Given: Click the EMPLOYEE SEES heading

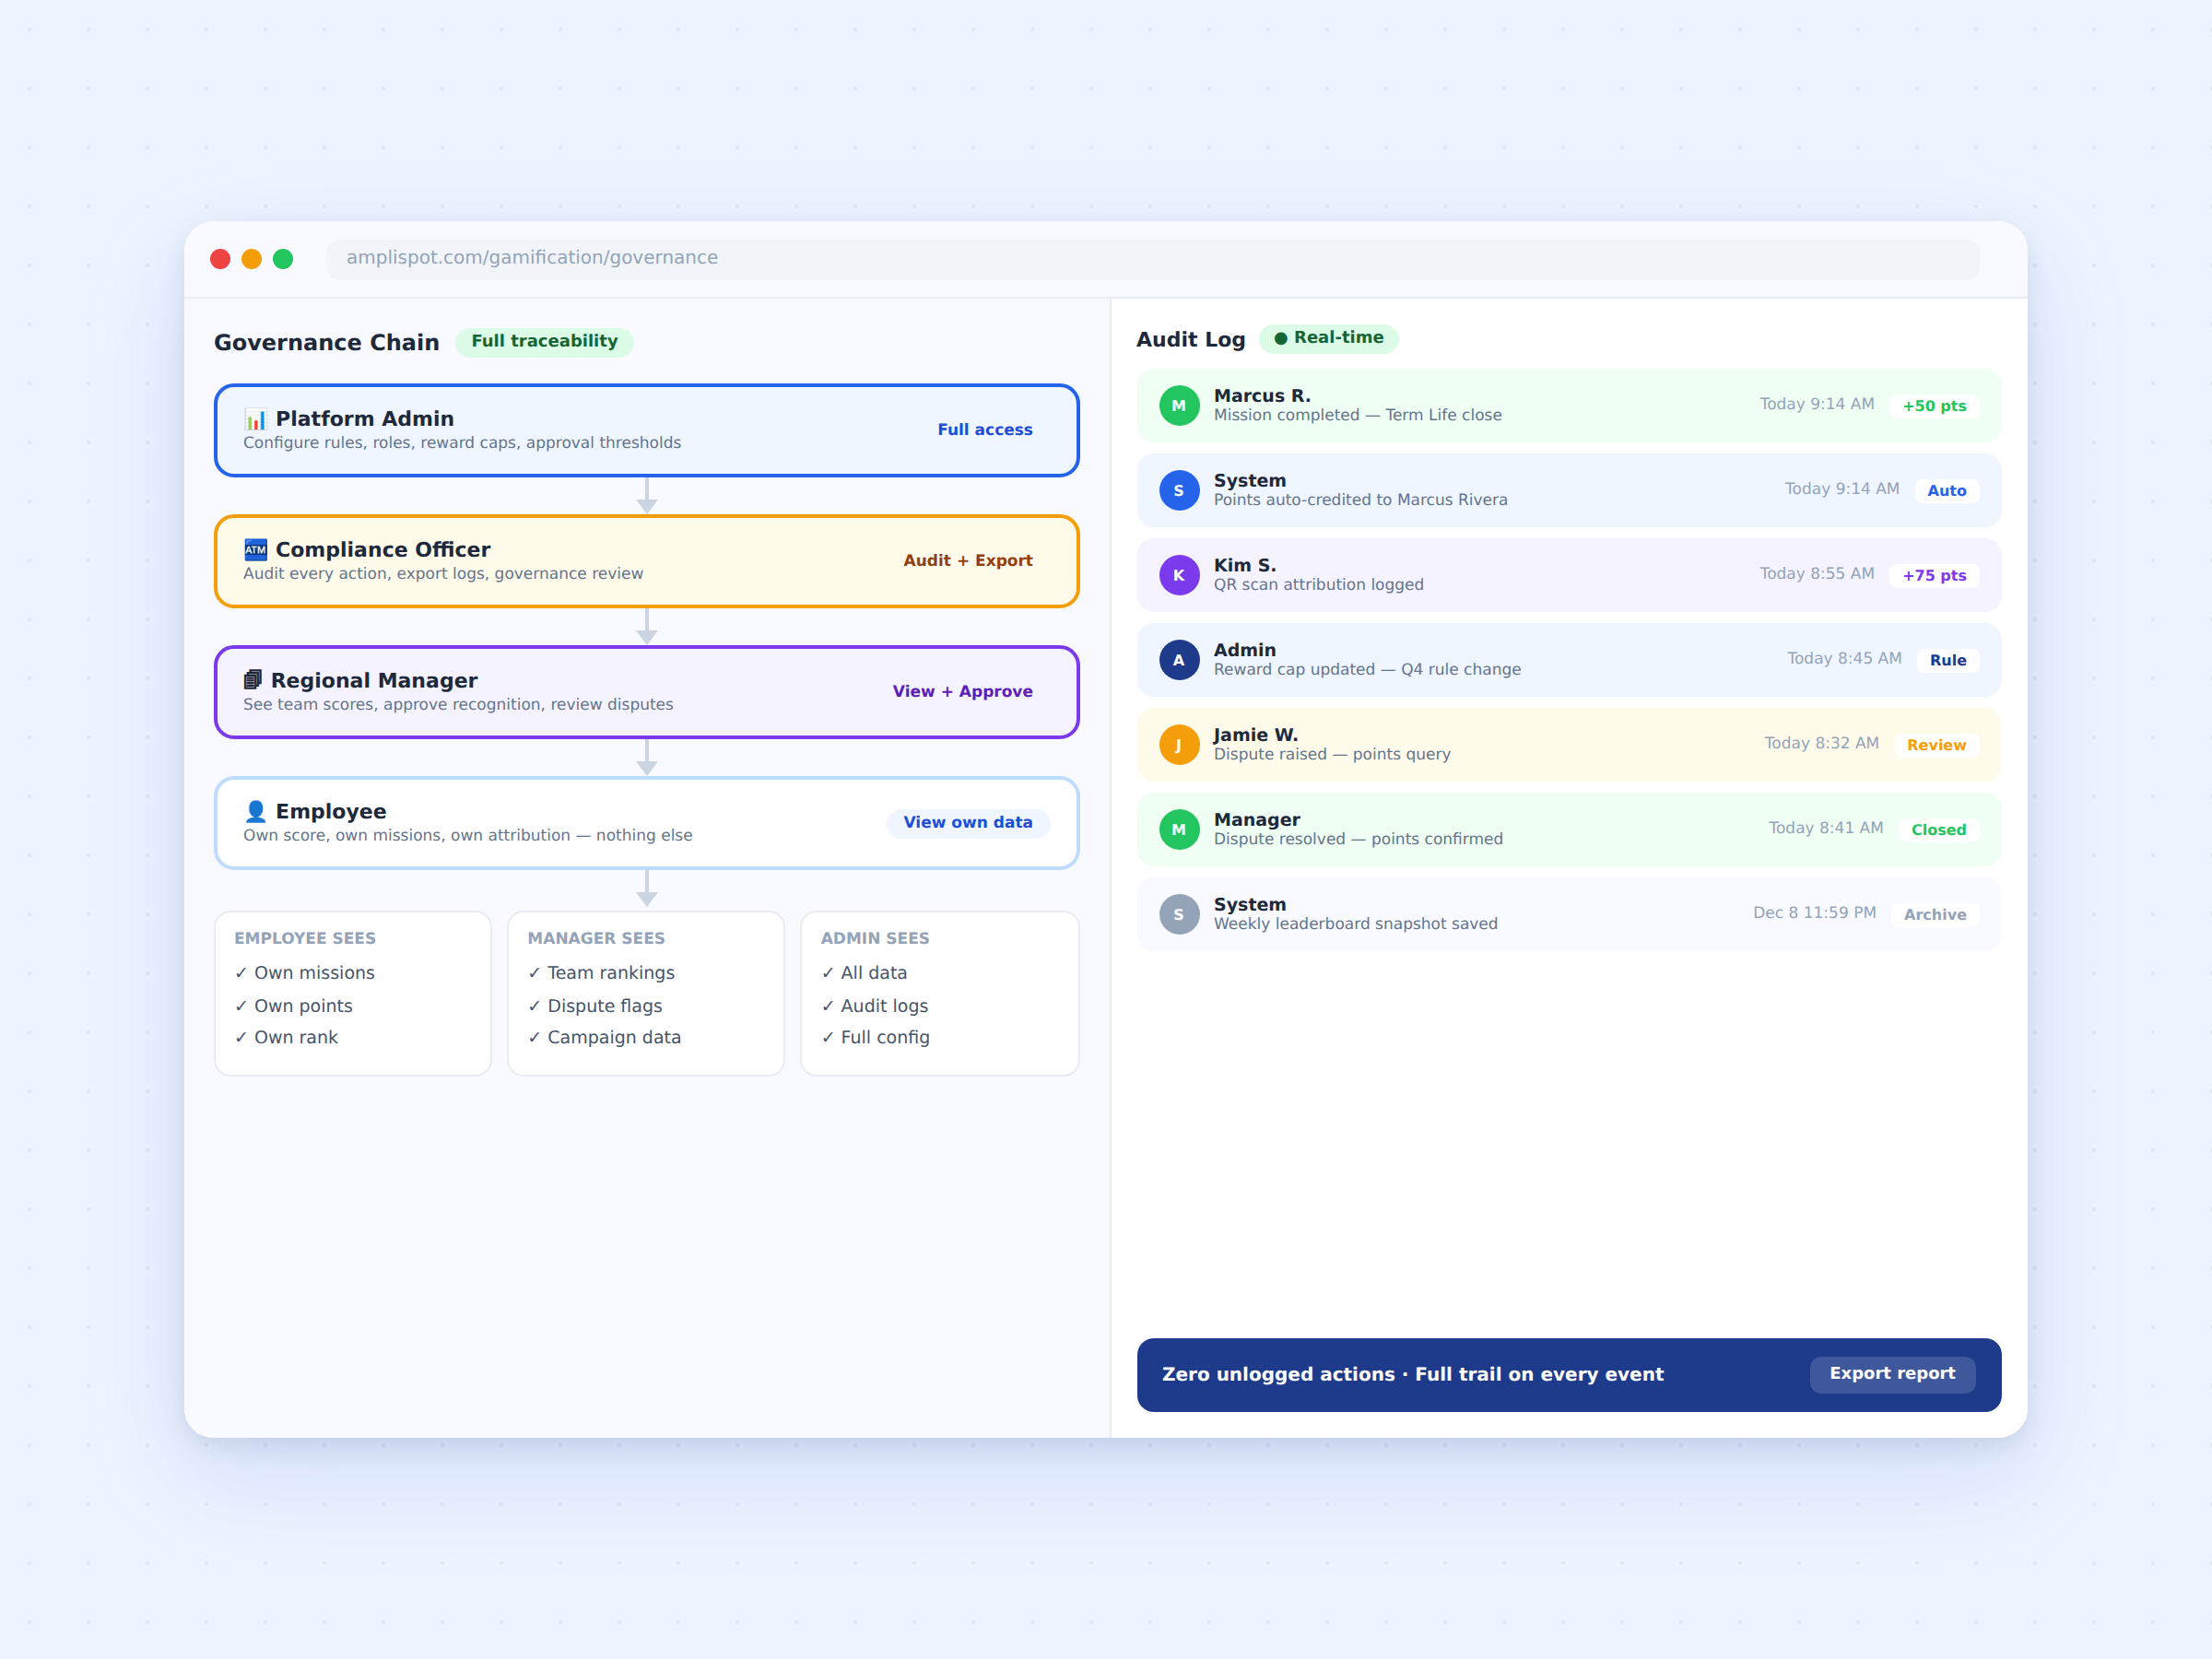Looking at the screenshot, I should 305,939.
